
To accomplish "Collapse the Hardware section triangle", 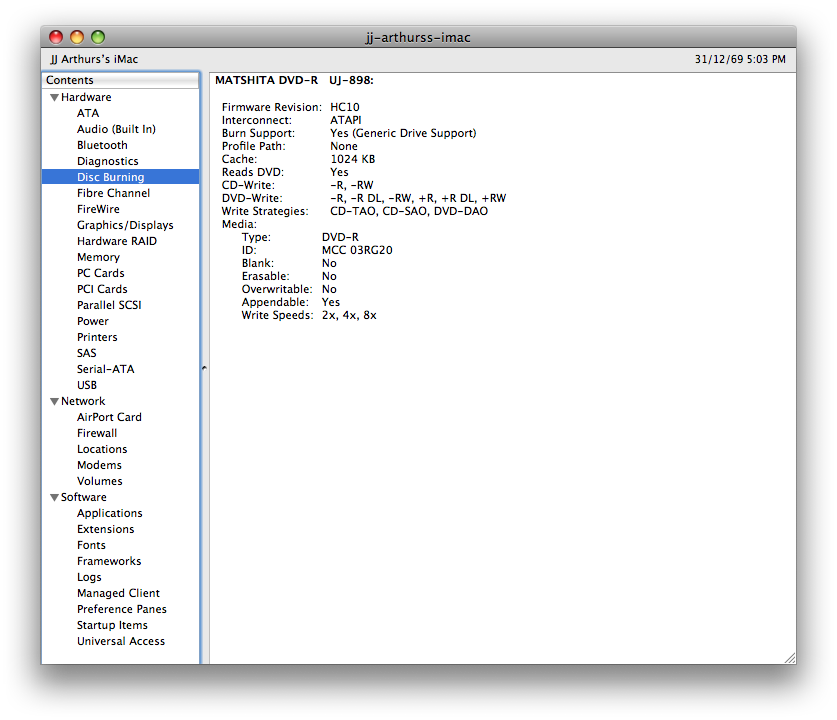I will pyautogui.click(x=54, y=98).
